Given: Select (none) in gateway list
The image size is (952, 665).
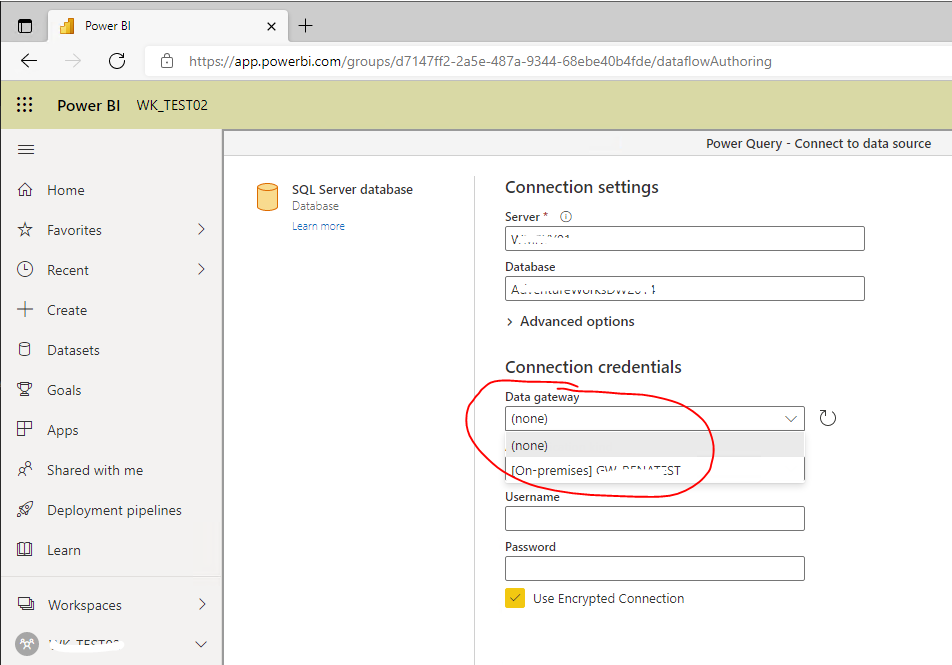Looking at the screenshot, I should (654, 445).
